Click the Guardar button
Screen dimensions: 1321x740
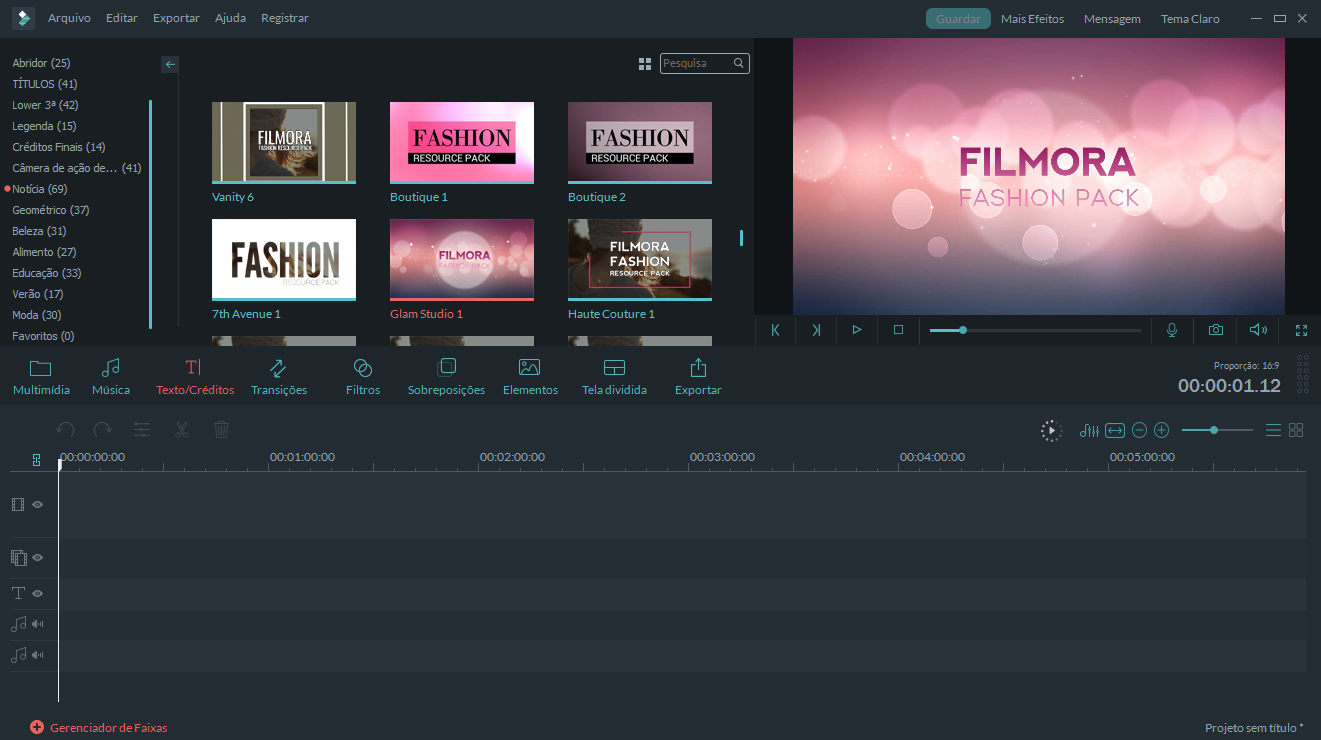coord(957,19)
